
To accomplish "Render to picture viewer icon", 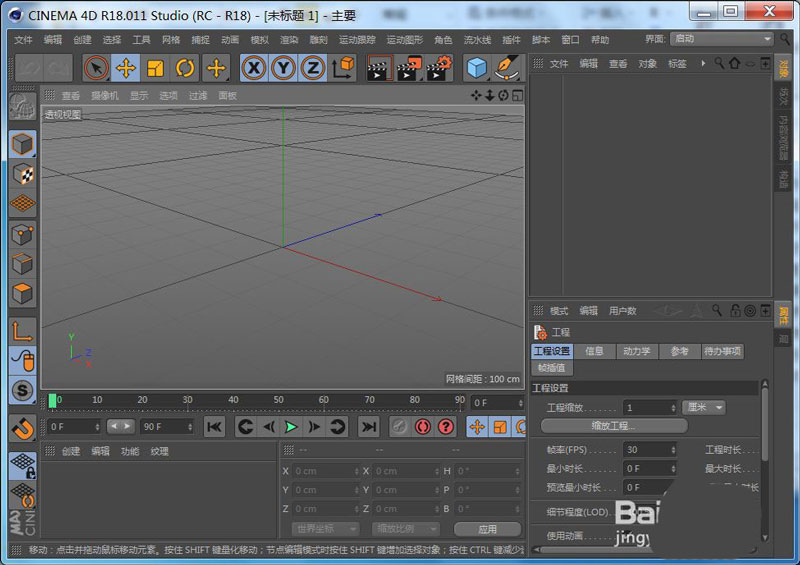I will [410, 68].
